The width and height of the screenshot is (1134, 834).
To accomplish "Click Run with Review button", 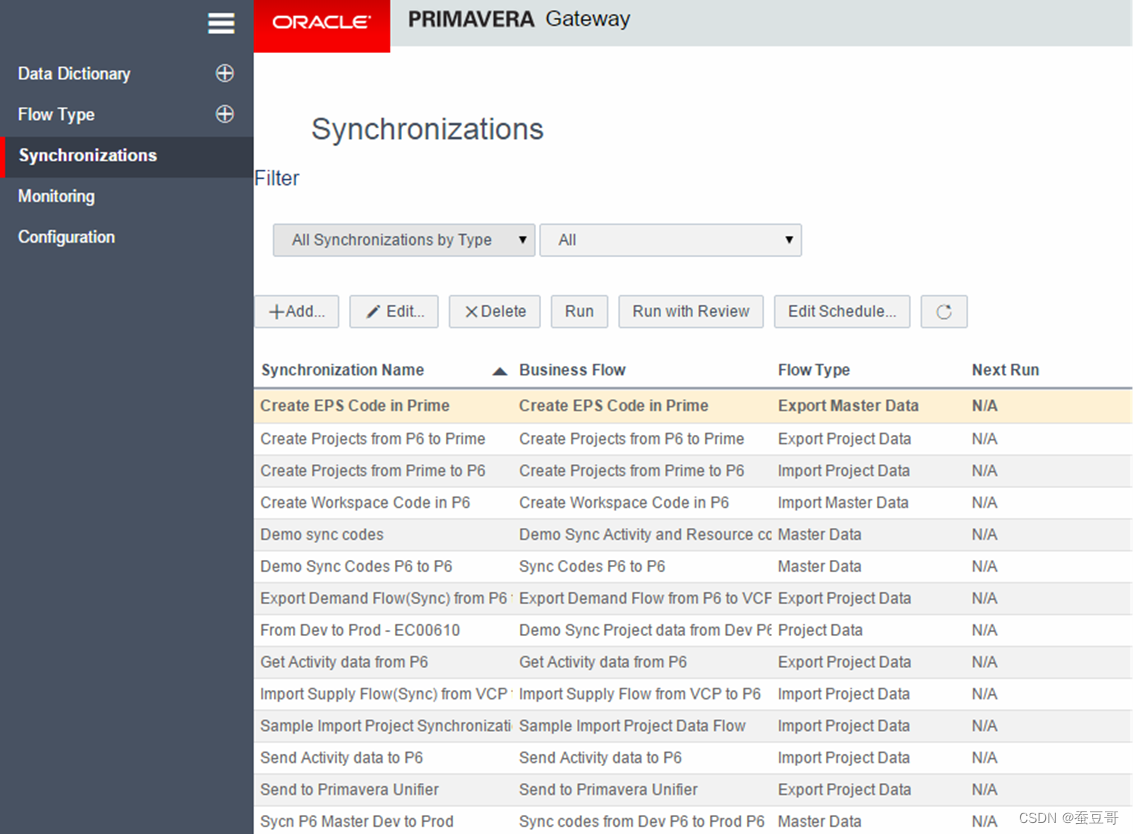I will (691, 312).
